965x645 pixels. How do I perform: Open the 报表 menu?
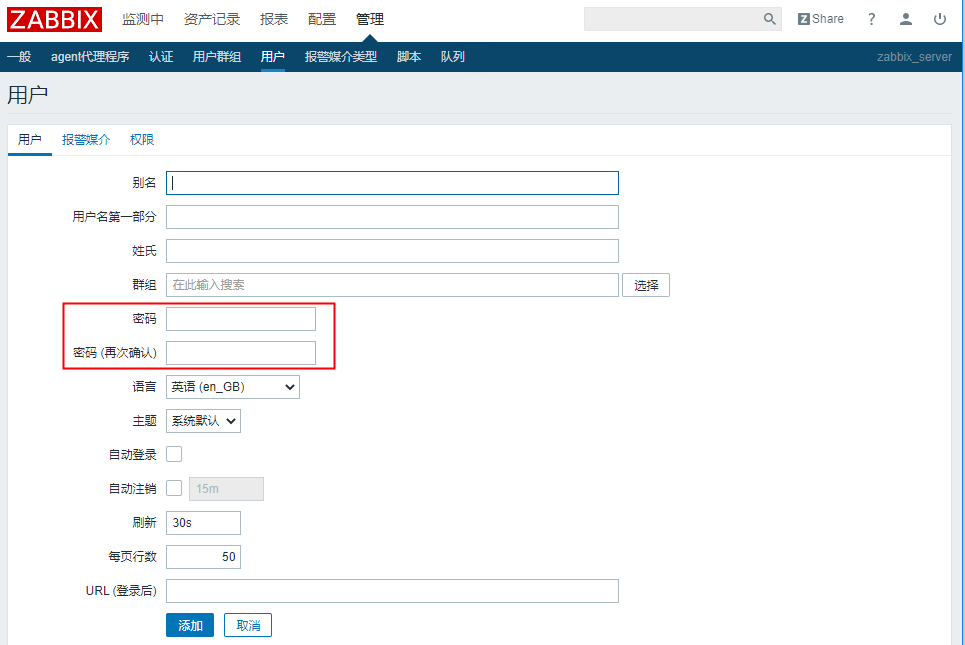pyautogui.click(x=274, y=19)
